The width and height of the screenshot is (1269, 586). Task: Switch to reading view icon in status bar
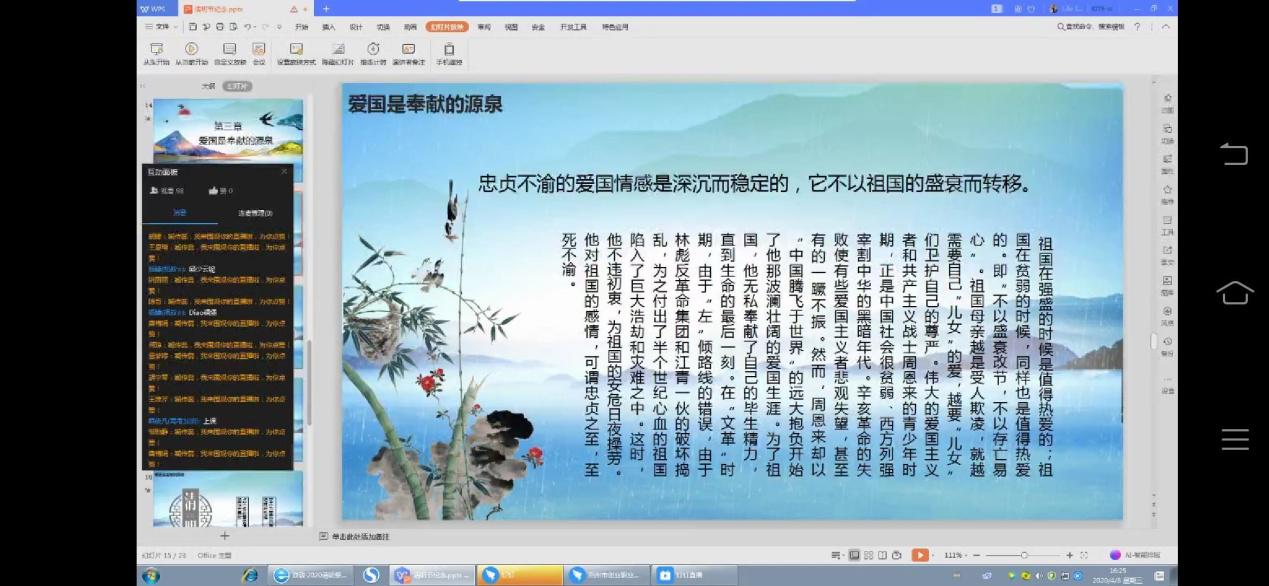click(882, 555)
